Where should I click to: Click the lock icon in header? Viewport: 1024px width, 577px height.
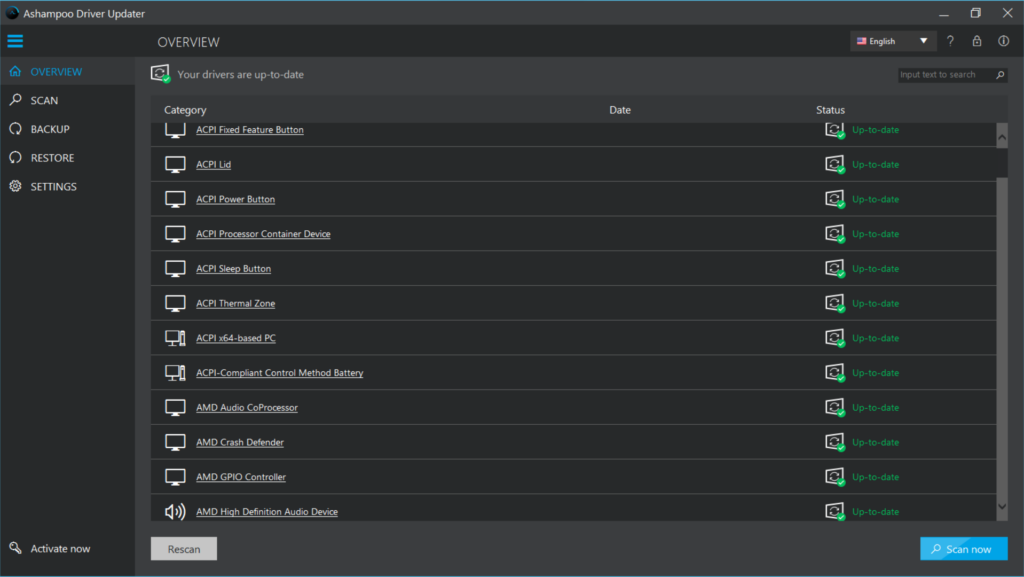pyautogui.click(x=977, y=41)
